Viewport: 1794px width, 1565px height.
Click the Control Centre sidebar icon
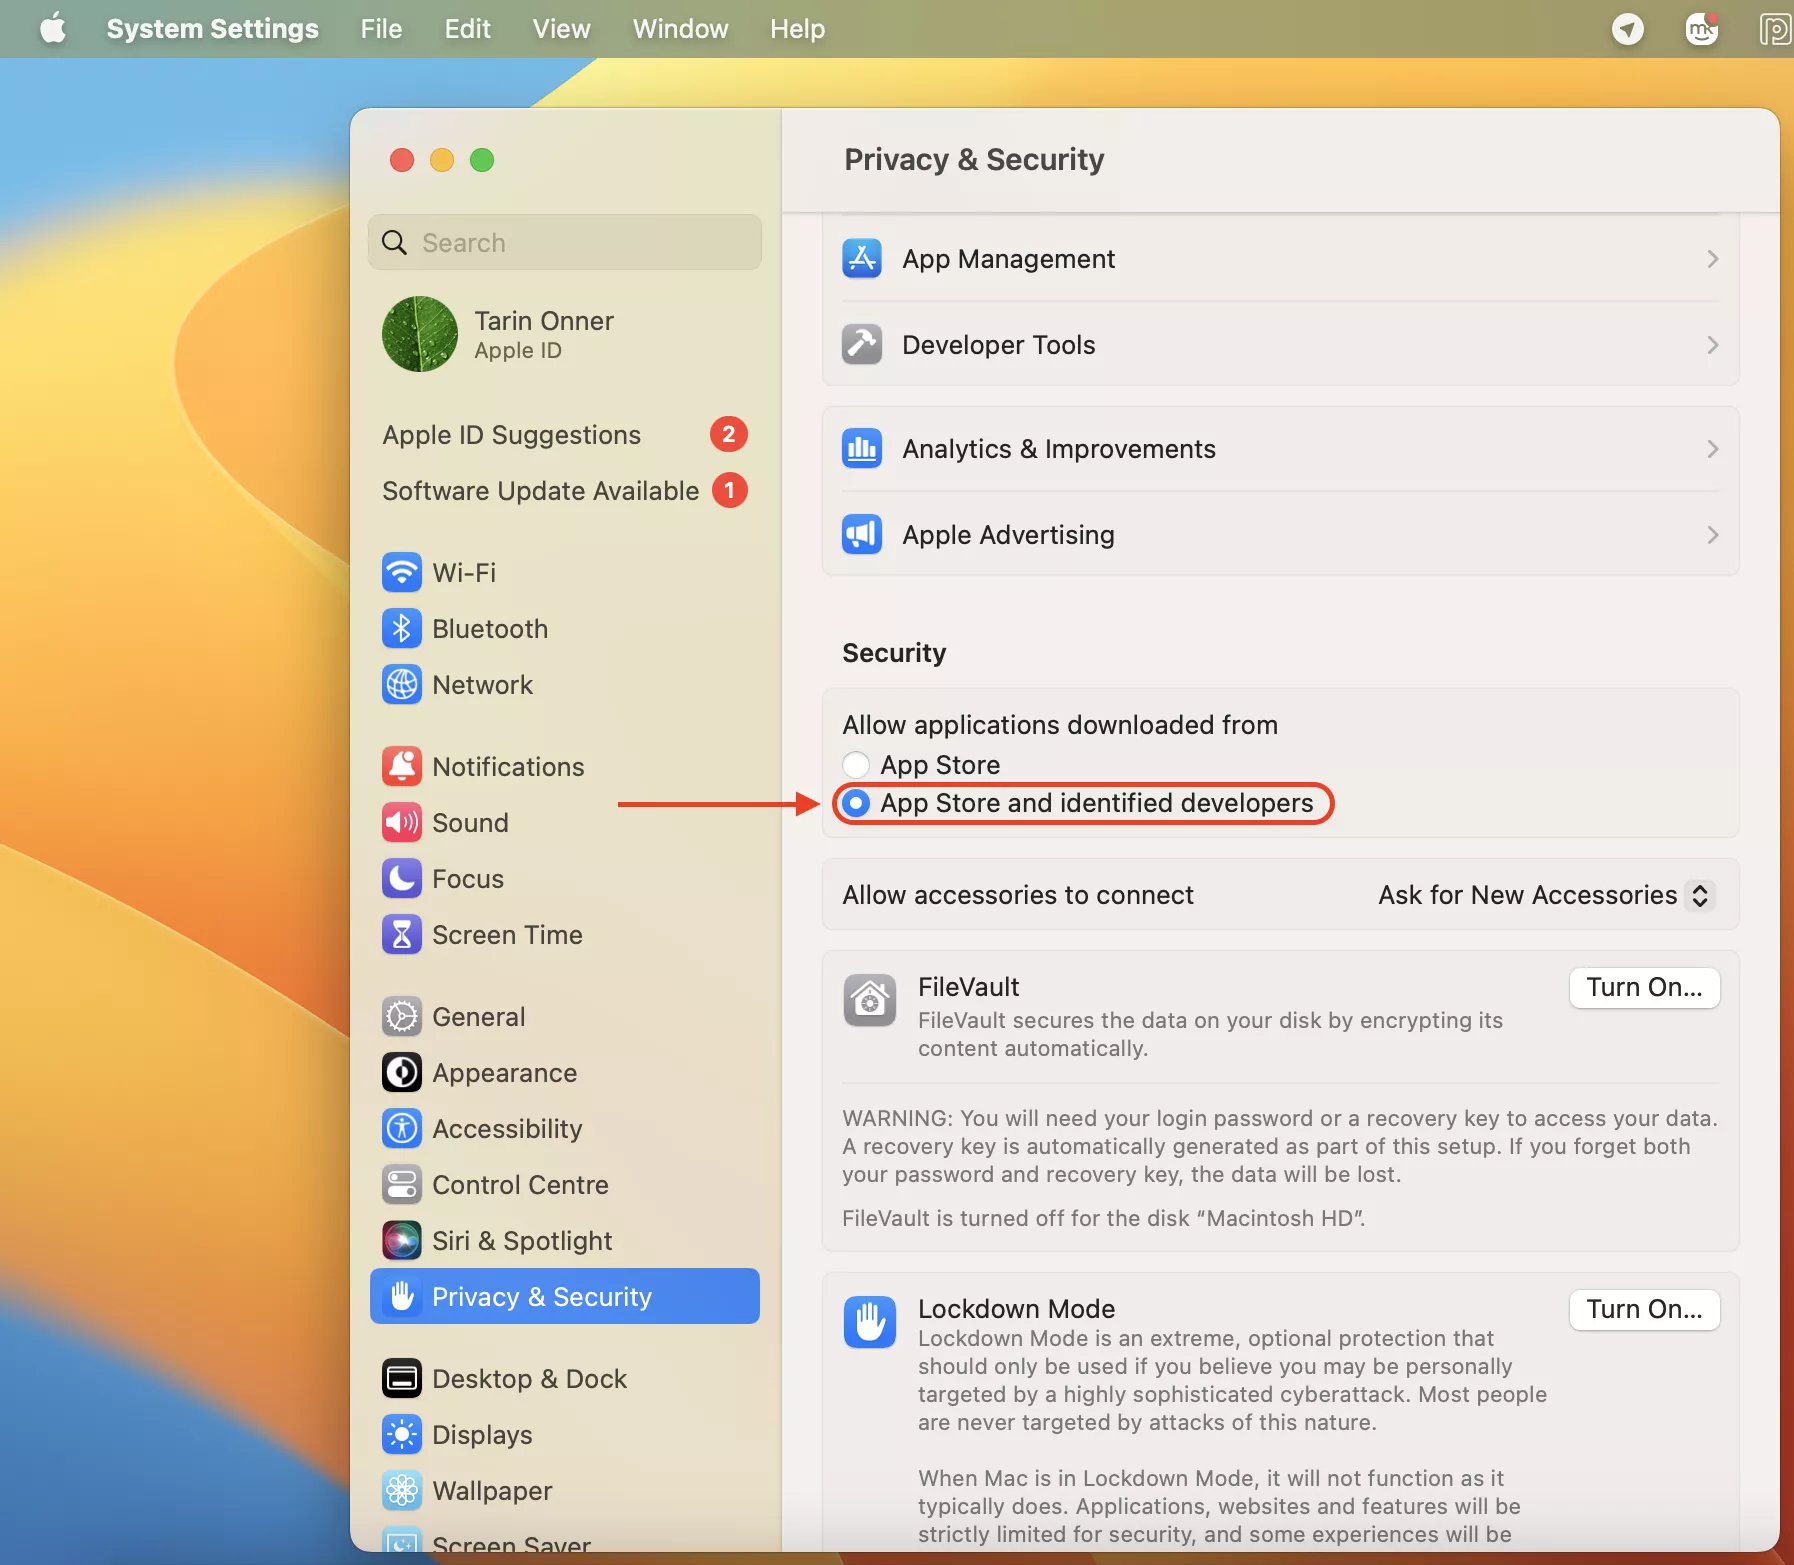(401, 1185)
